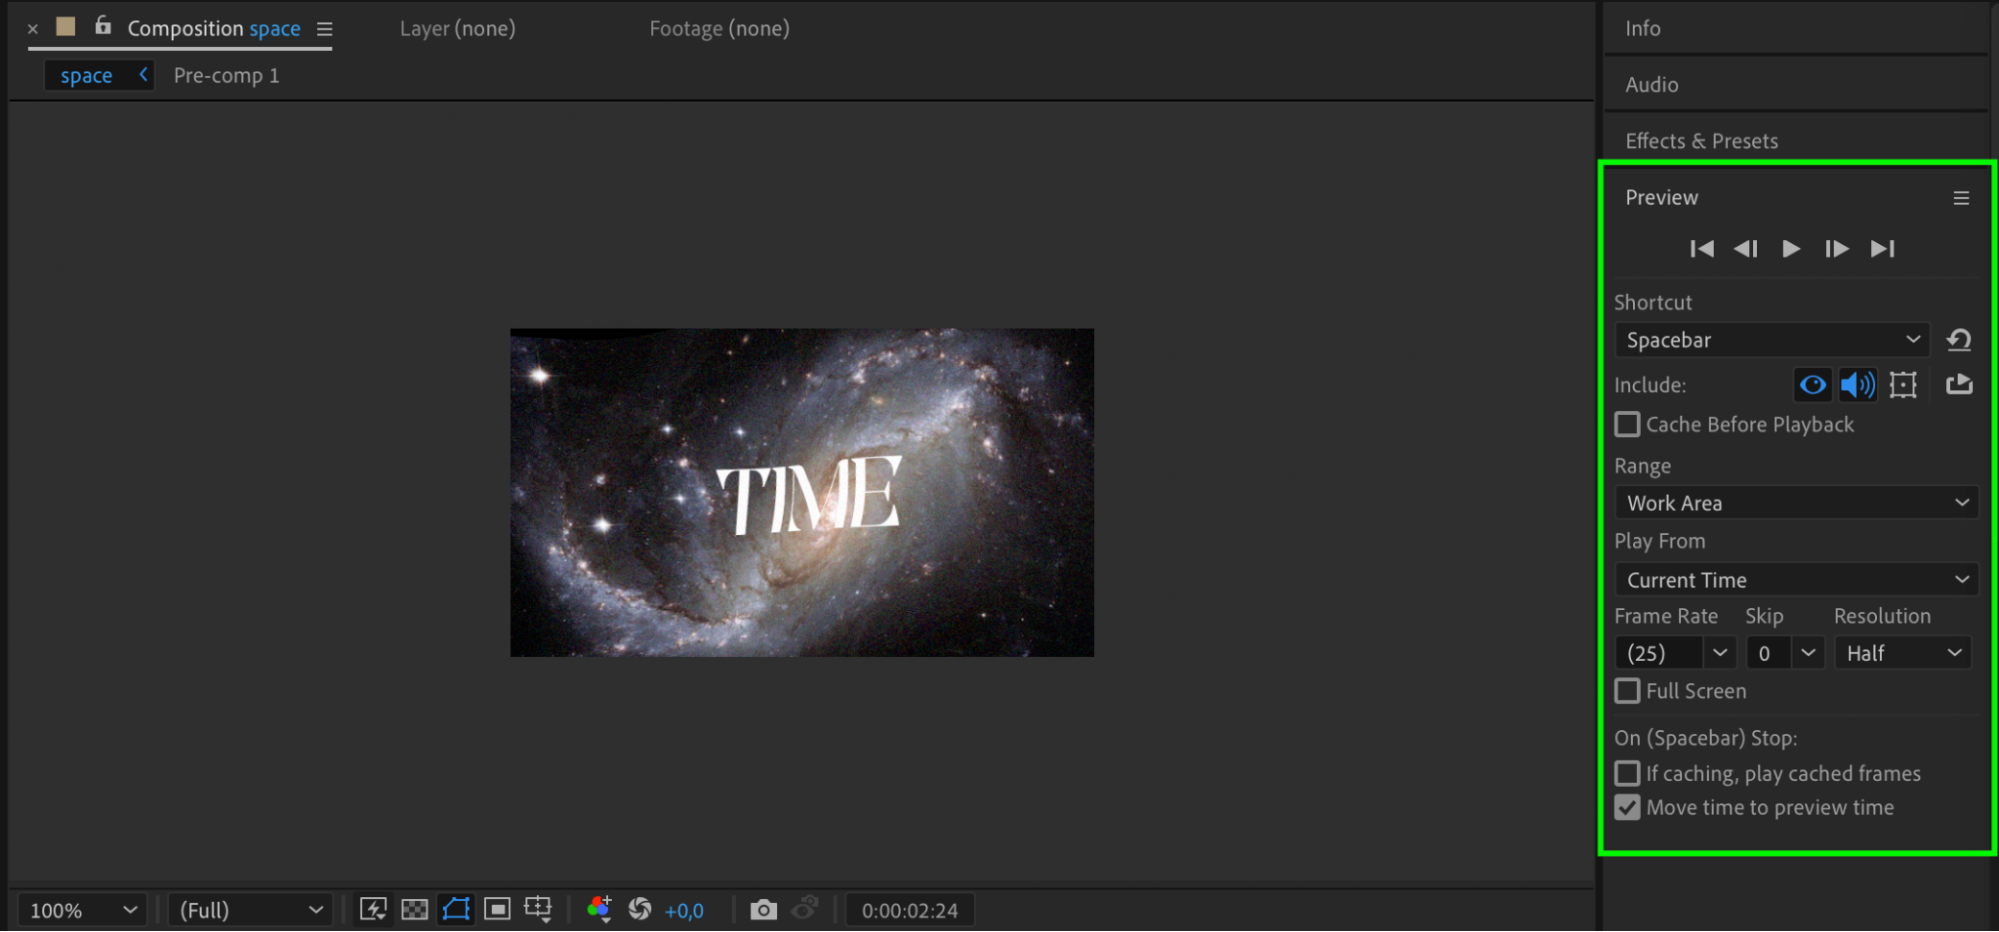Switch to the Pre-comp 1 tab

click(x=226, y=76)
